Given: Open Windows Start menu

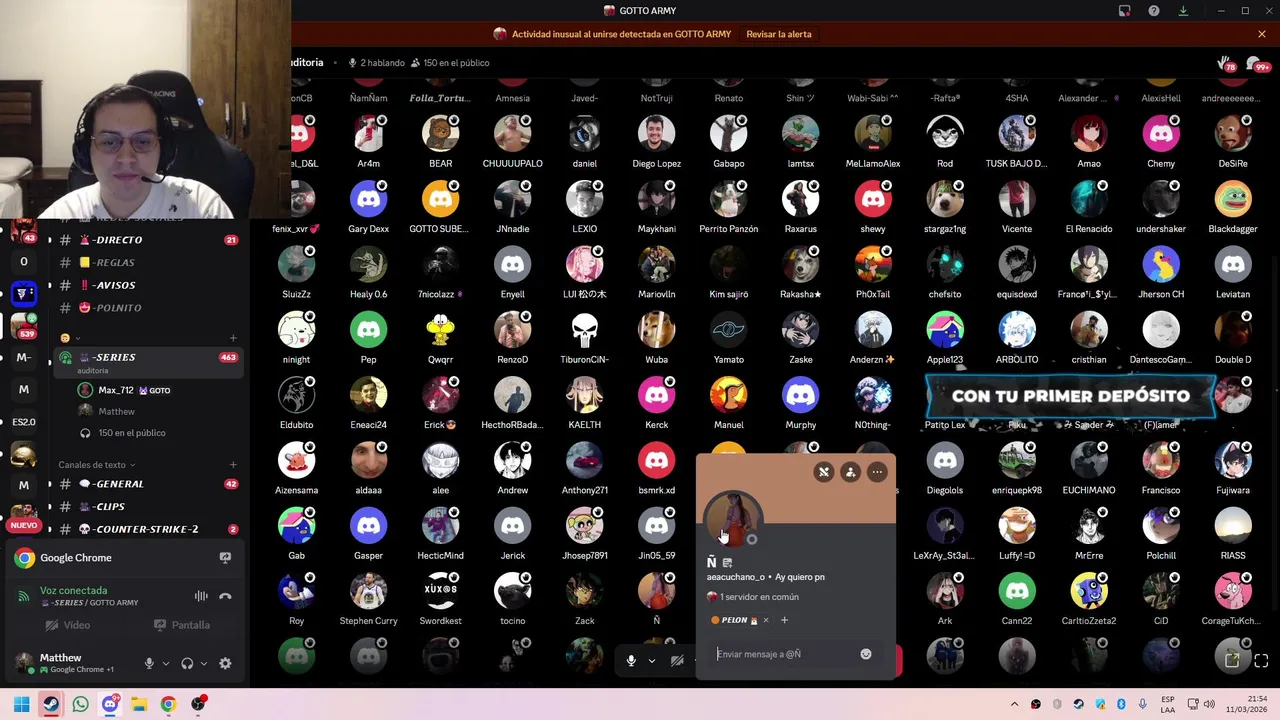Looking at the screenshot, I should coord(22,704).
